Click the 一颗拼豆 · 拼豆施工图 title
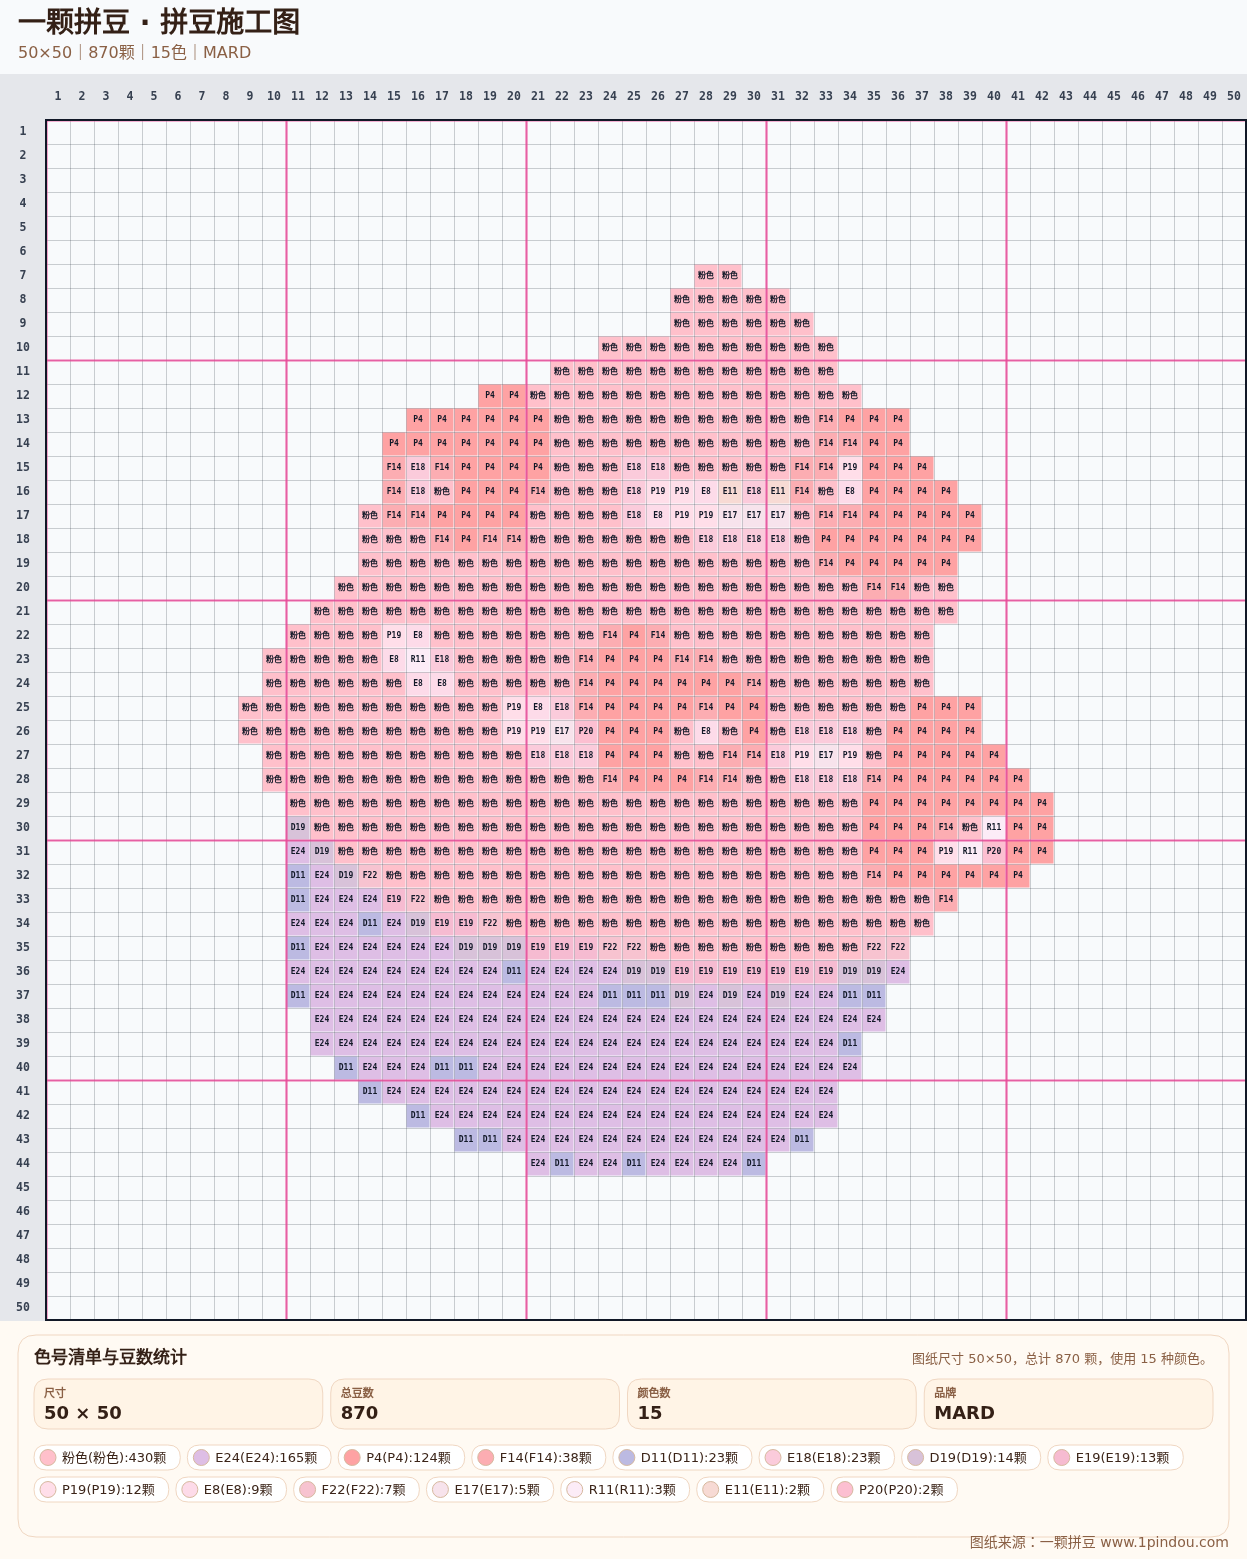 (159, 22)
